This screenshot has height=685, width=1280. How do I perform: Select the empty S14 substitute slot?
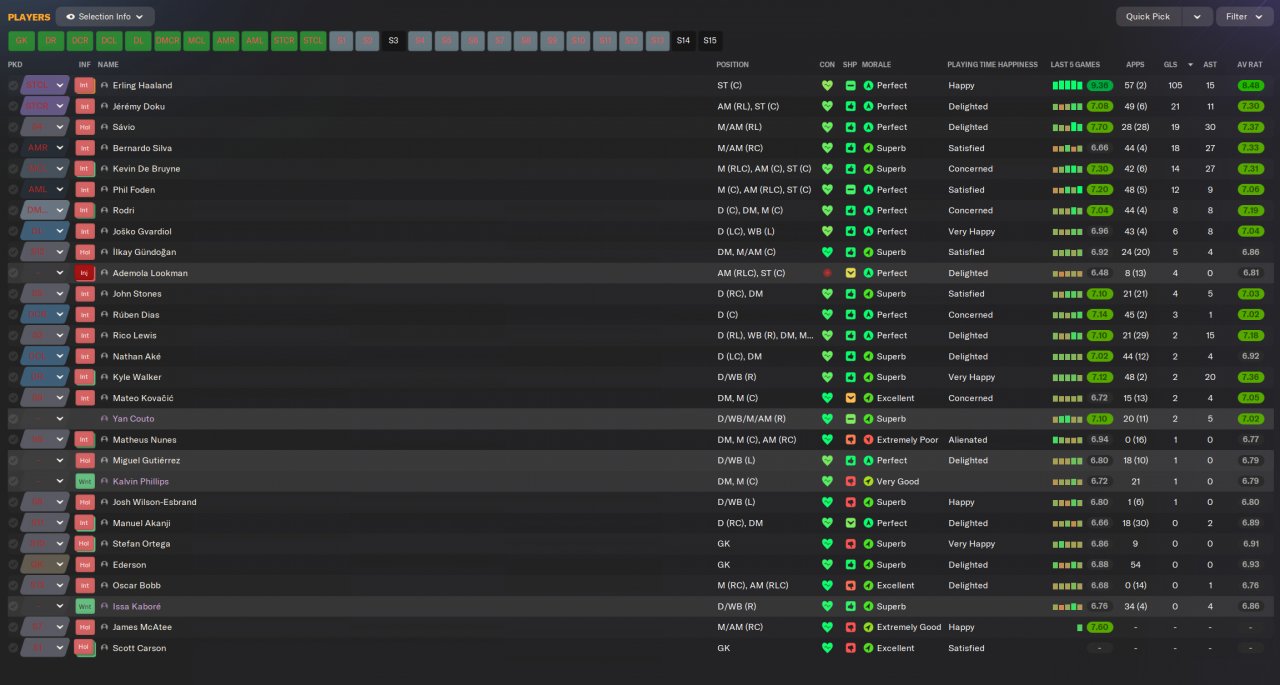(683, 41)
